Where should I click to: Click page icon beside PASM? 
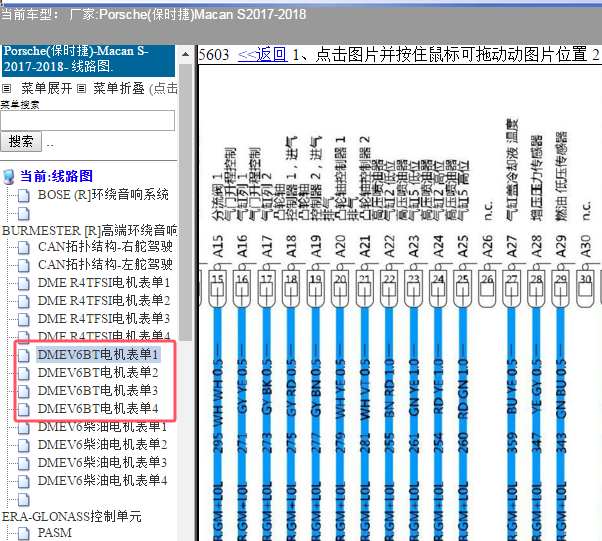click(x=24, y=533)
